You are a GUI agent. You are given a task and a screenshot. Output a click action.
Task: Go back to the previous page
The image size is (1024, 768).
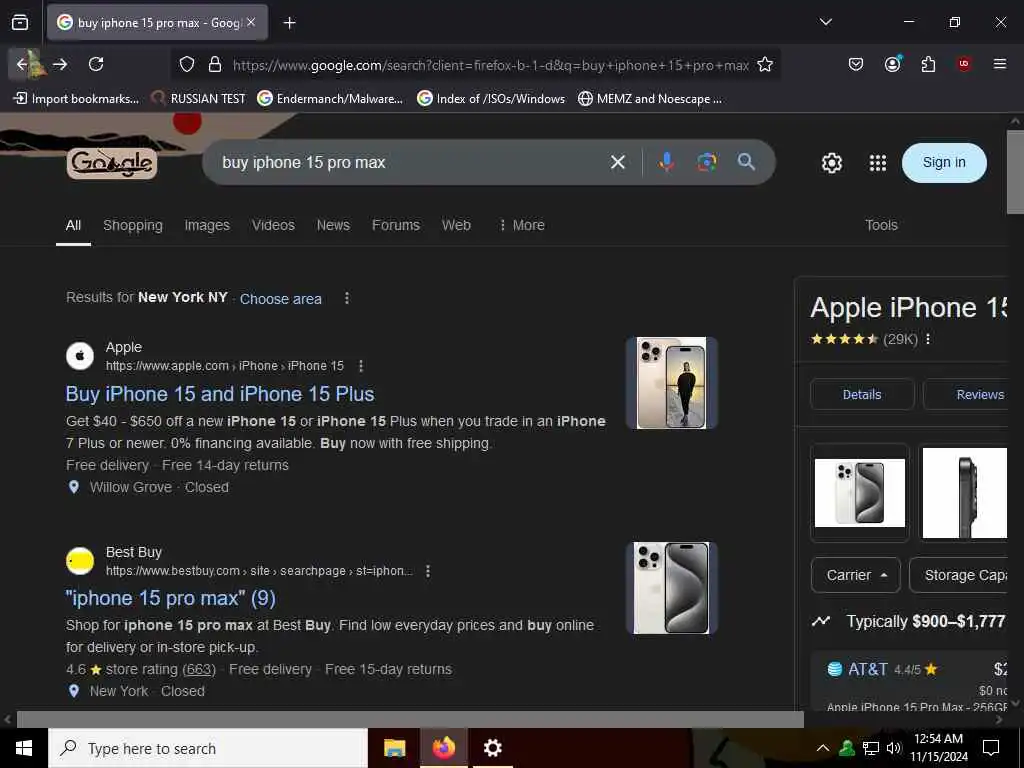click(x=22, y=64)
